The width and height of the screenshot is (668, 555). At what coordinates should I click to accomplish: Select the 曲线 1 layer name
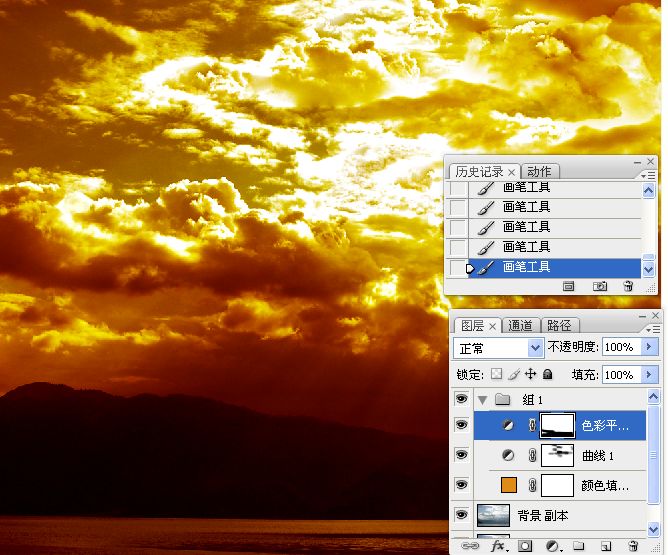[598, 455]
